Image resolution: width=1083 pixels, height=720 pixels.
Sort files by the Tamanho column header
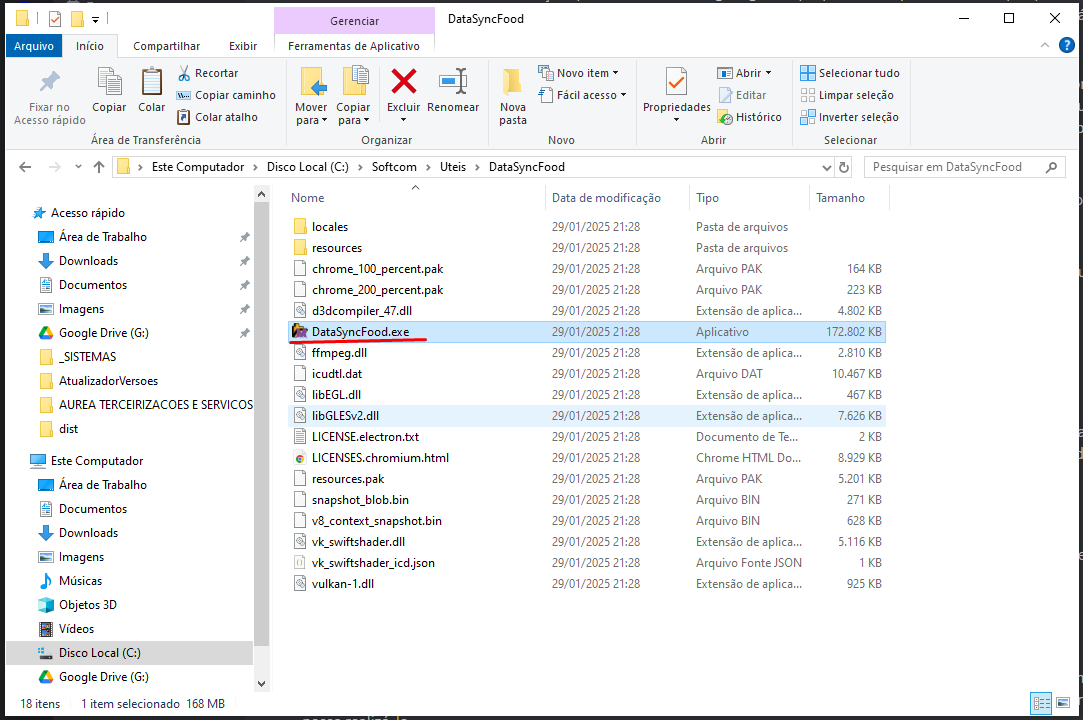tap(840, 198)
